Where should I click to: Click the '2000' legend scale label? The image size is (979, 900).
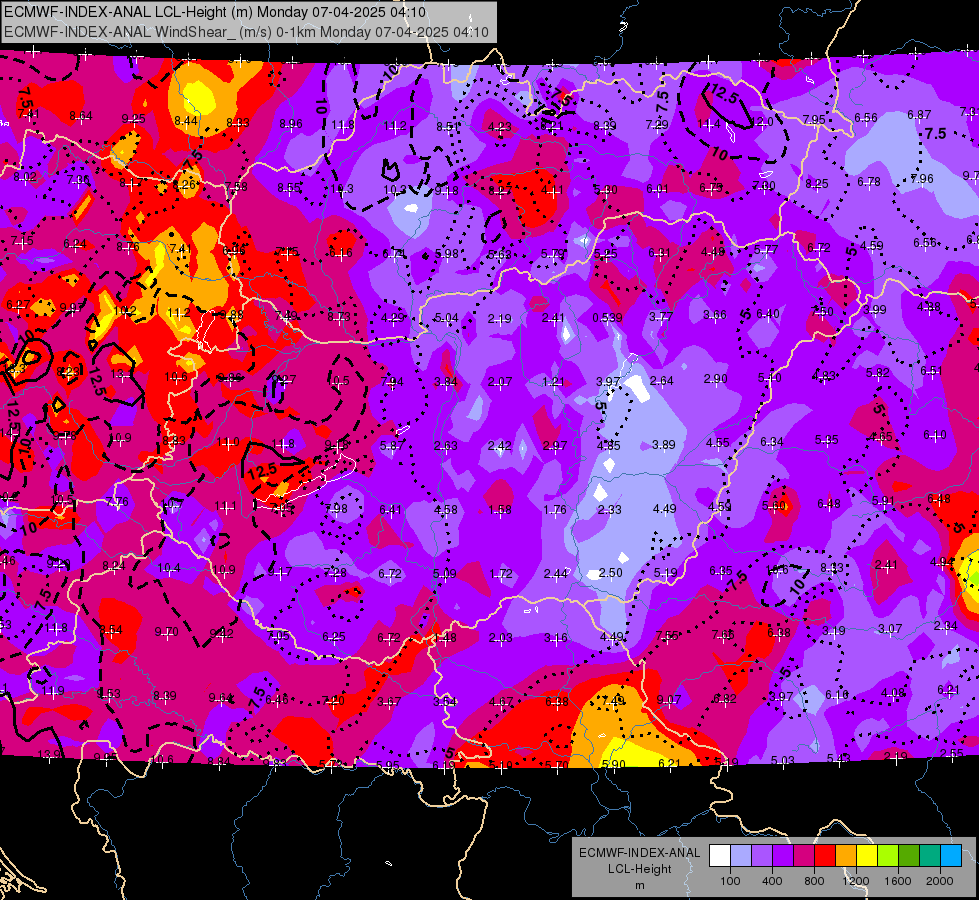[x=940, y=881]
